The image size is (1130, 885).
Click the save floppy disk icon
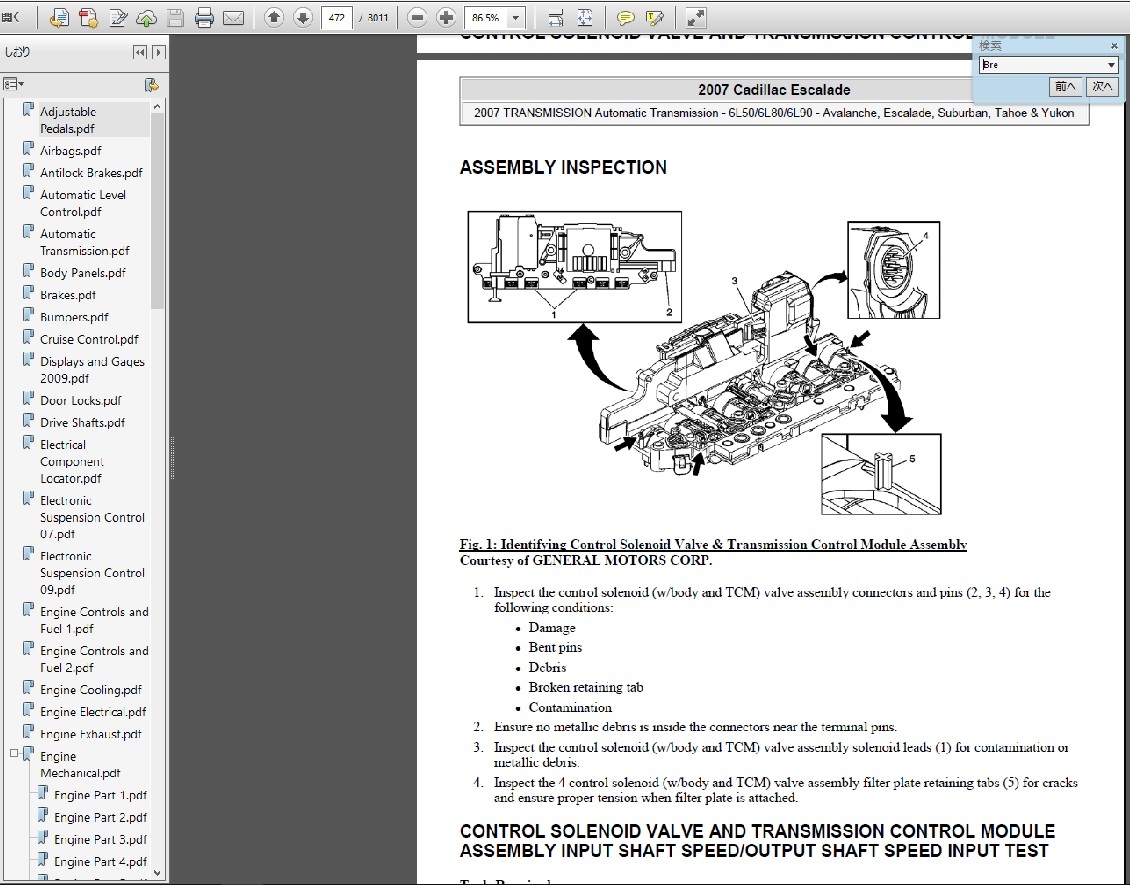click(x=175, y=18)
